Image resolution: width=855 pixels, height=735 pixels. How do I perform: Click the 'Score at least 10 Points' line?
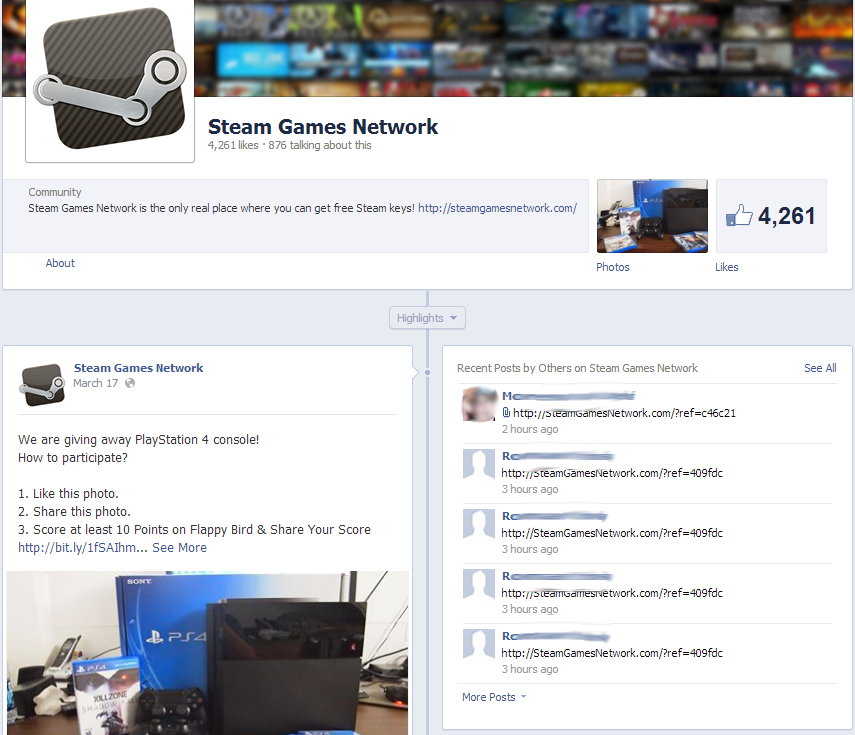point(194,529)
